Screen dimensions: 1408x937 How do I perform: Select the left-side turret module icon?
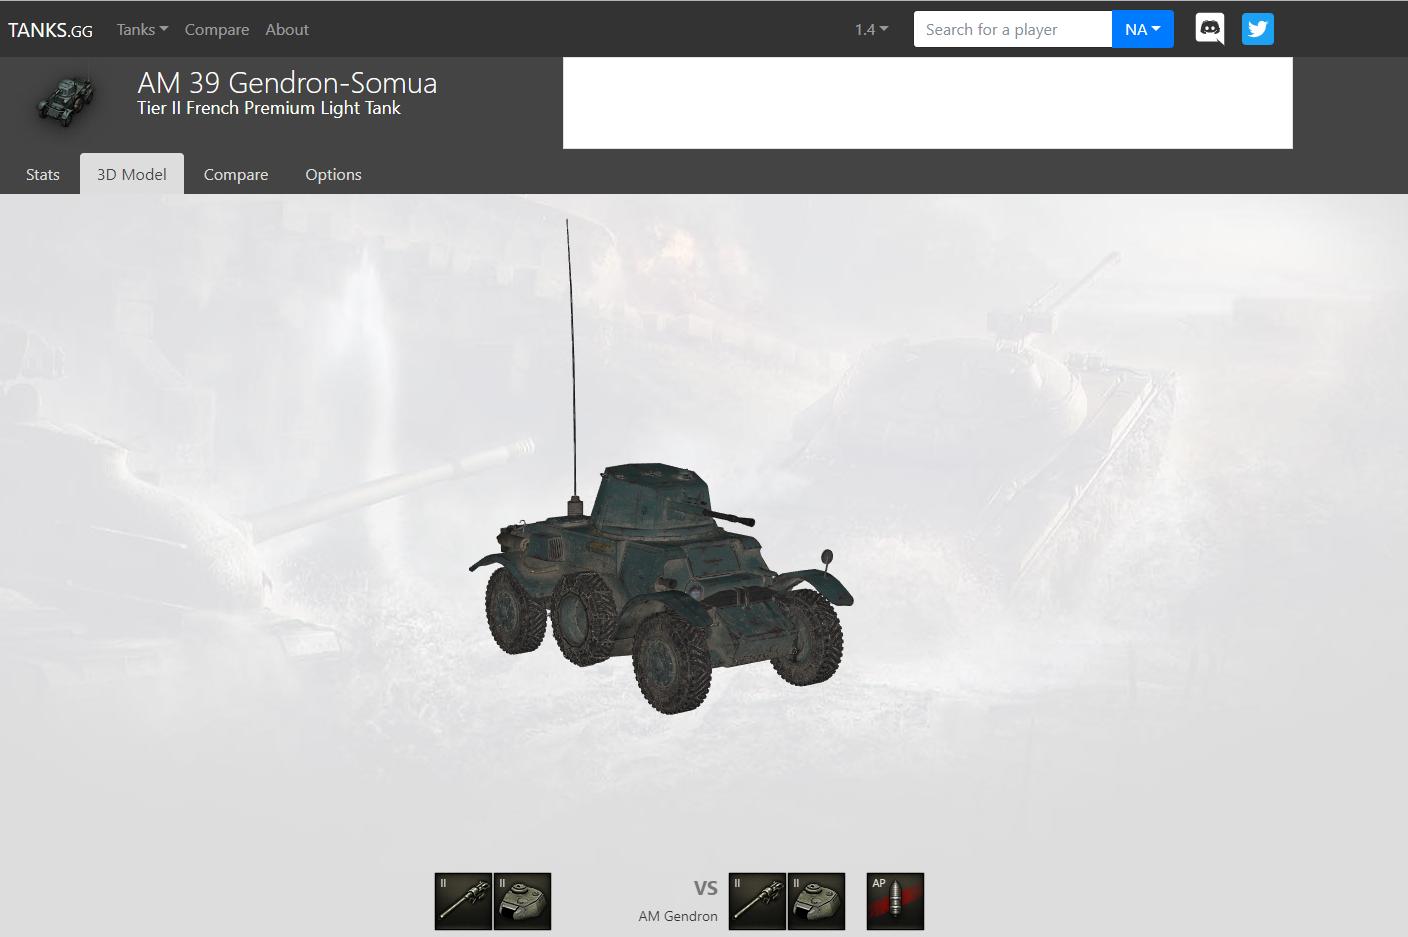[522, 901]
